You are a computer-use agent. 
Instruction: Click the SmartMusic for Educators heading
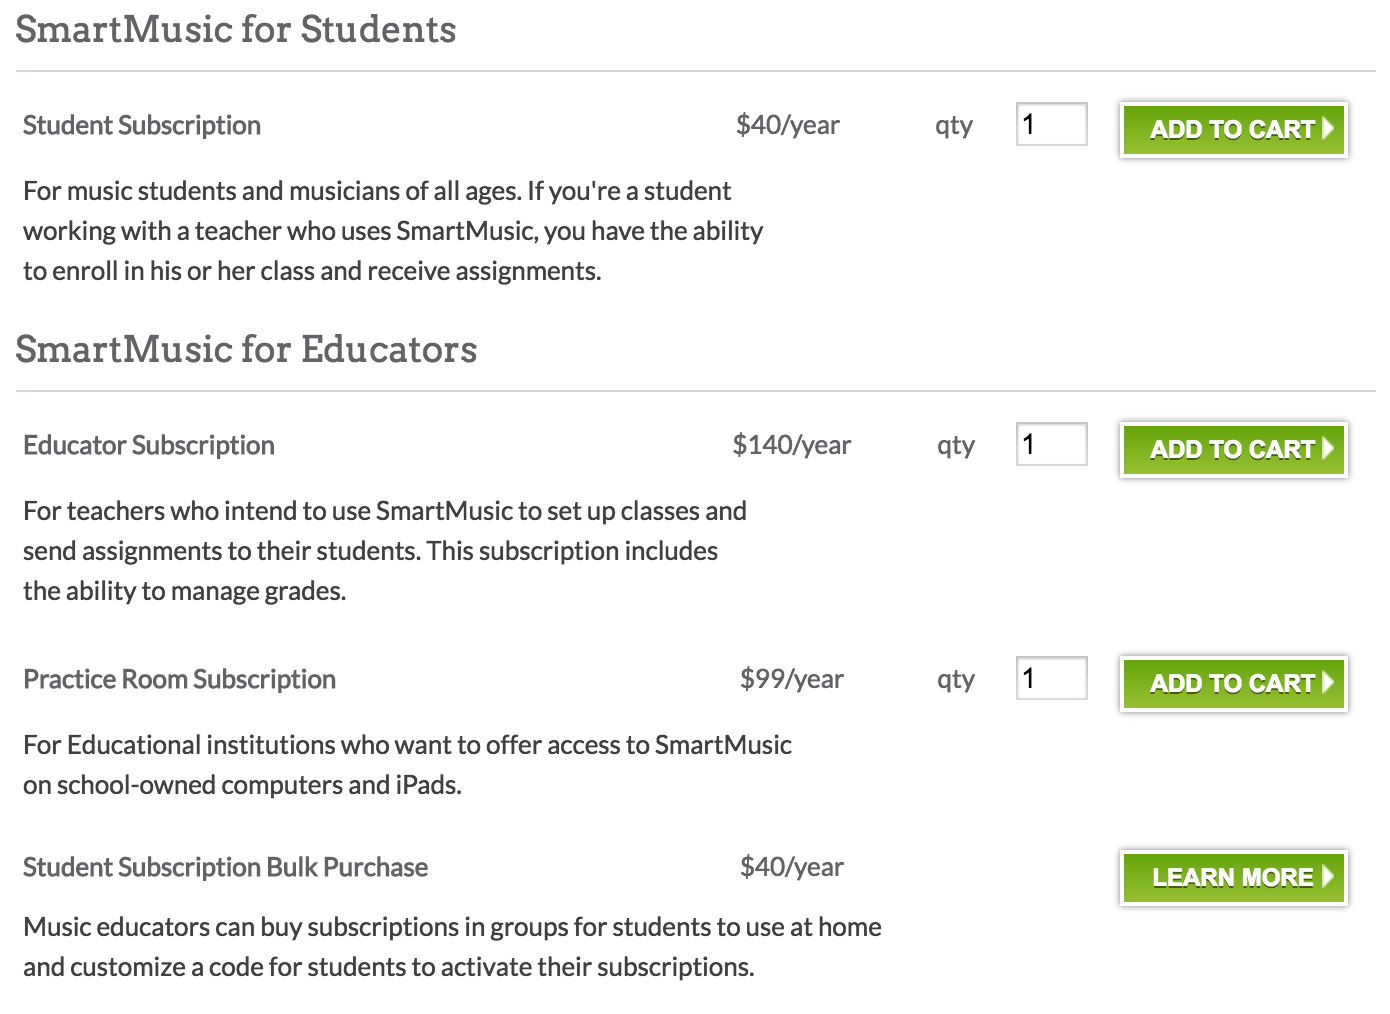pos(246,350)
